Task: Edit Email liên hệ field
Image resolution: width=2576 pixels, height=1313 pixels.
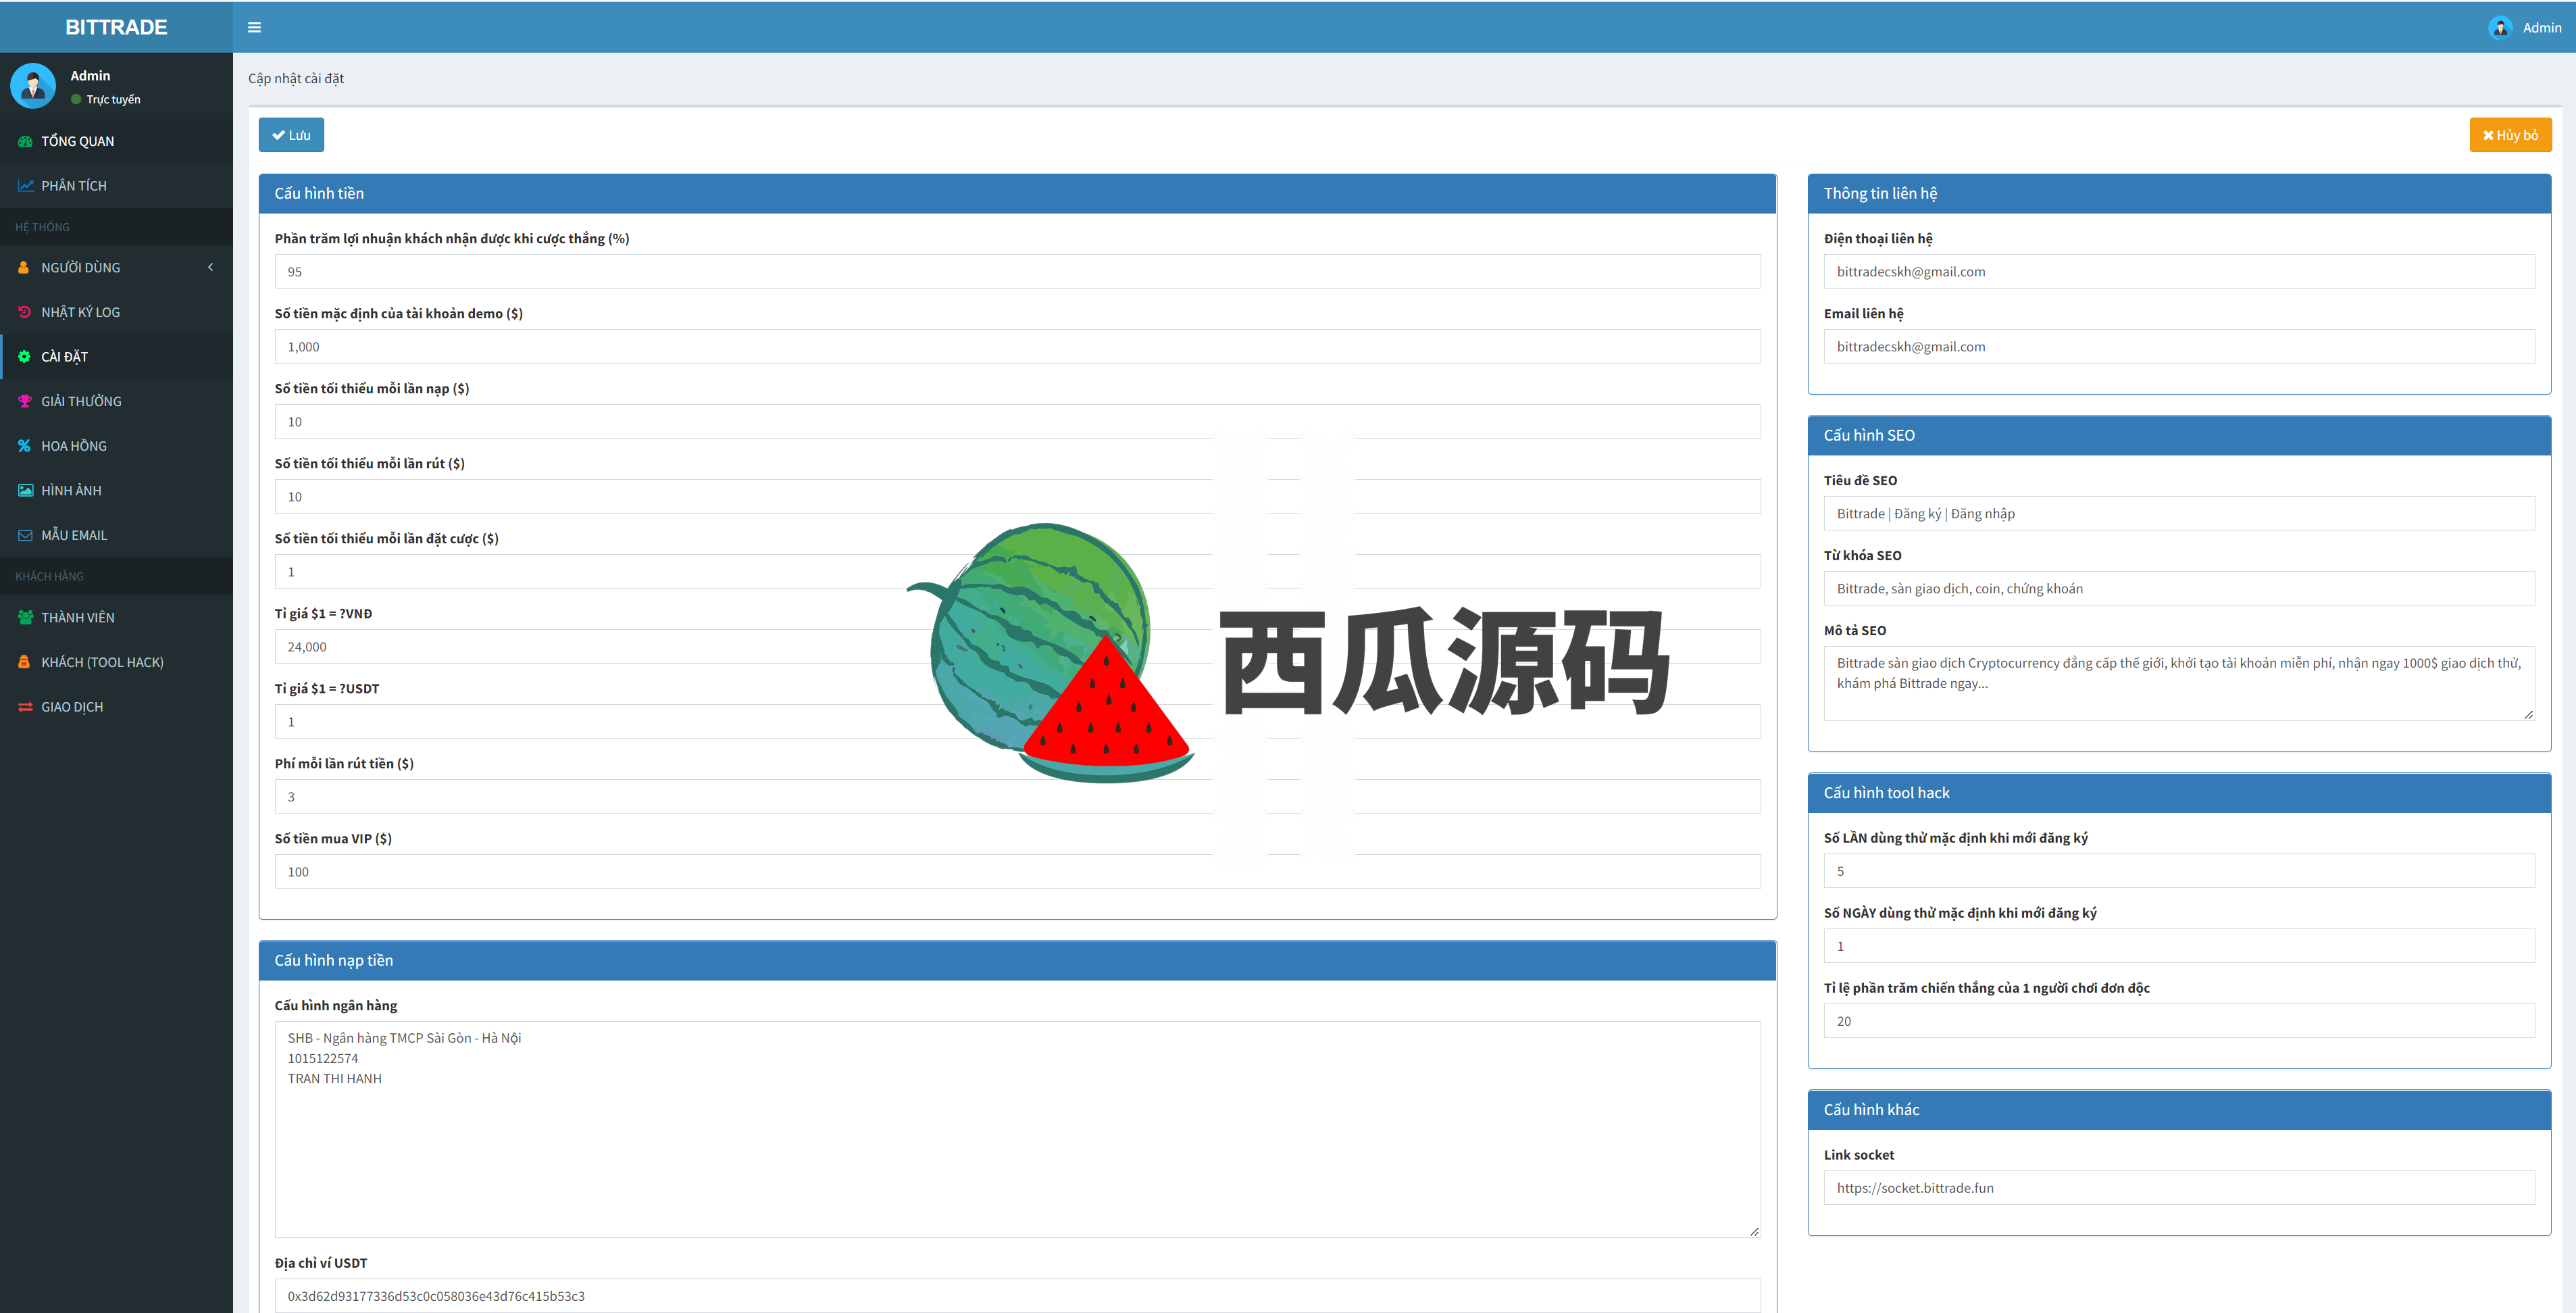Action: [x=2179, y=346]
